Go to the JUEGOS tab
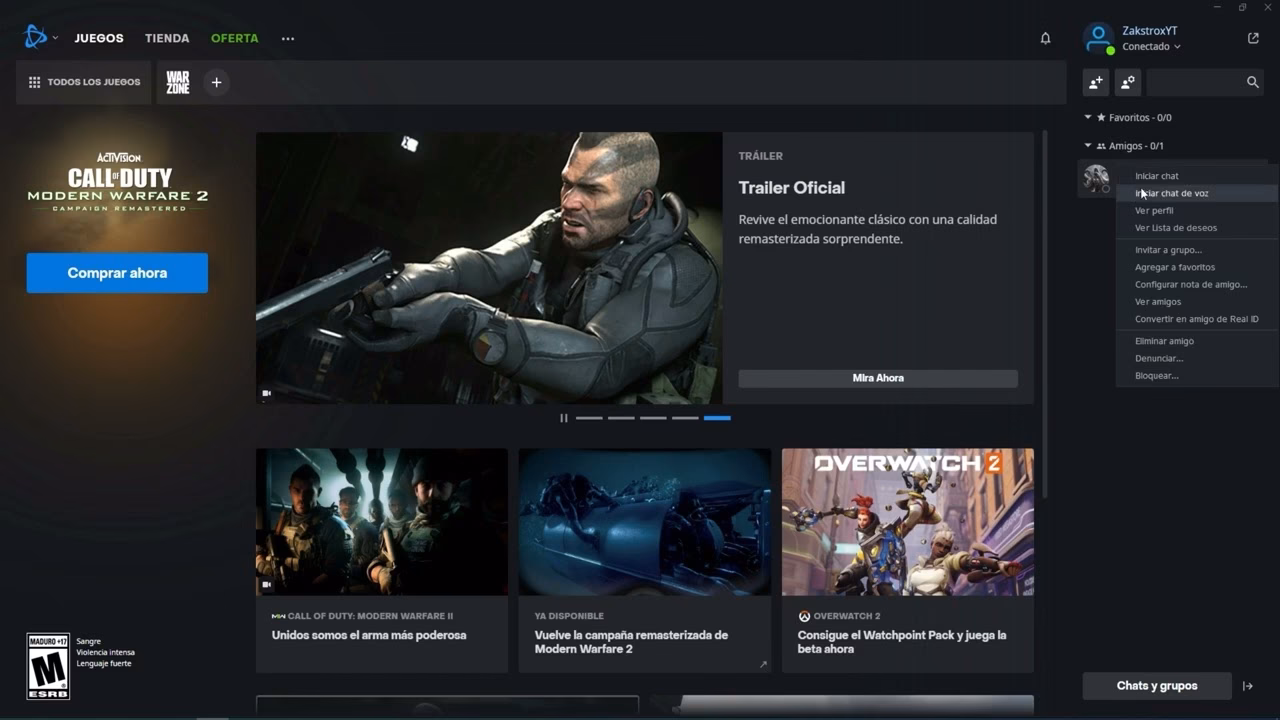This screenshot has width=1280, height=720. click(x=99, y=38)
